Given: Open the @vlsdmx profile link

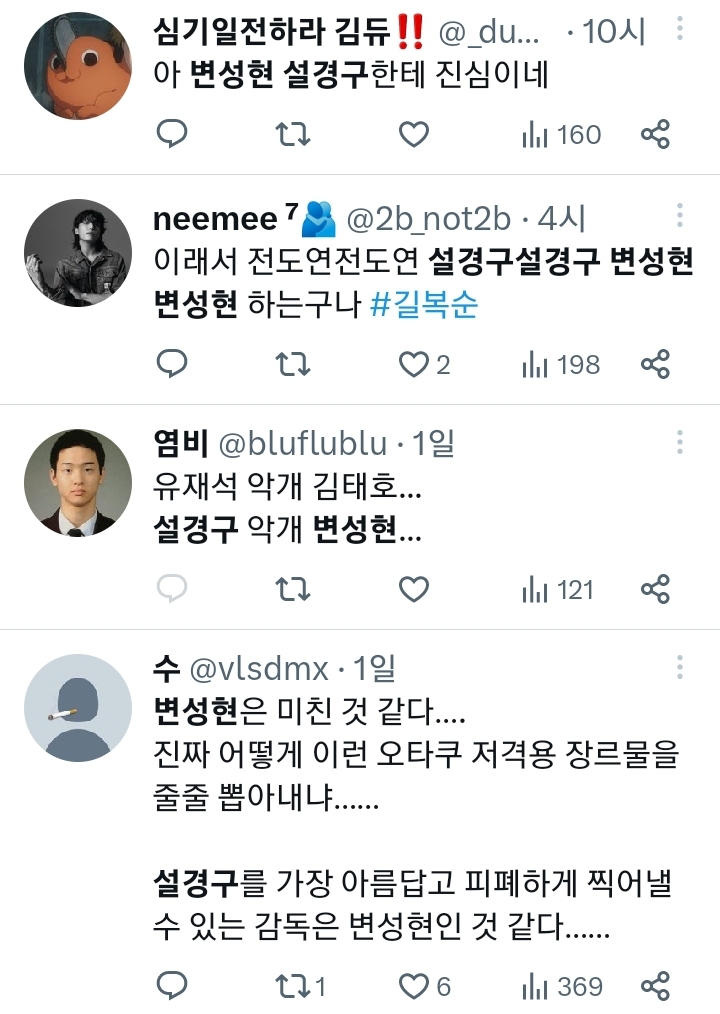Looking at the screenshot, I should coord(253,667).
